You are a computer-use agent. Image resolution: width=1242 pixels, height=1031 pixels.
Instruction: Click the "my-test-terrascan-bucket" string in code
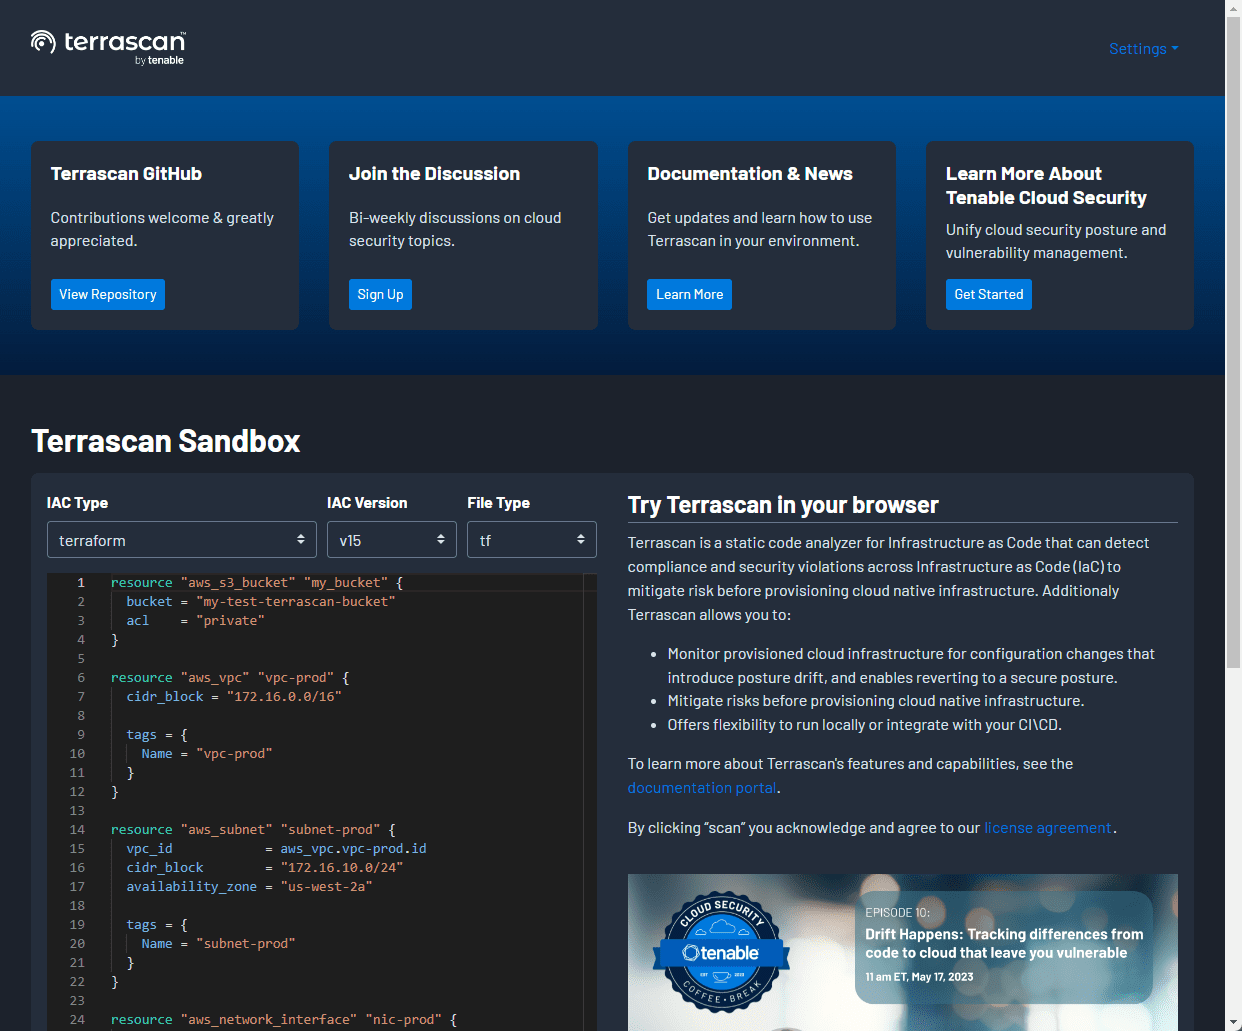[296, 601]
